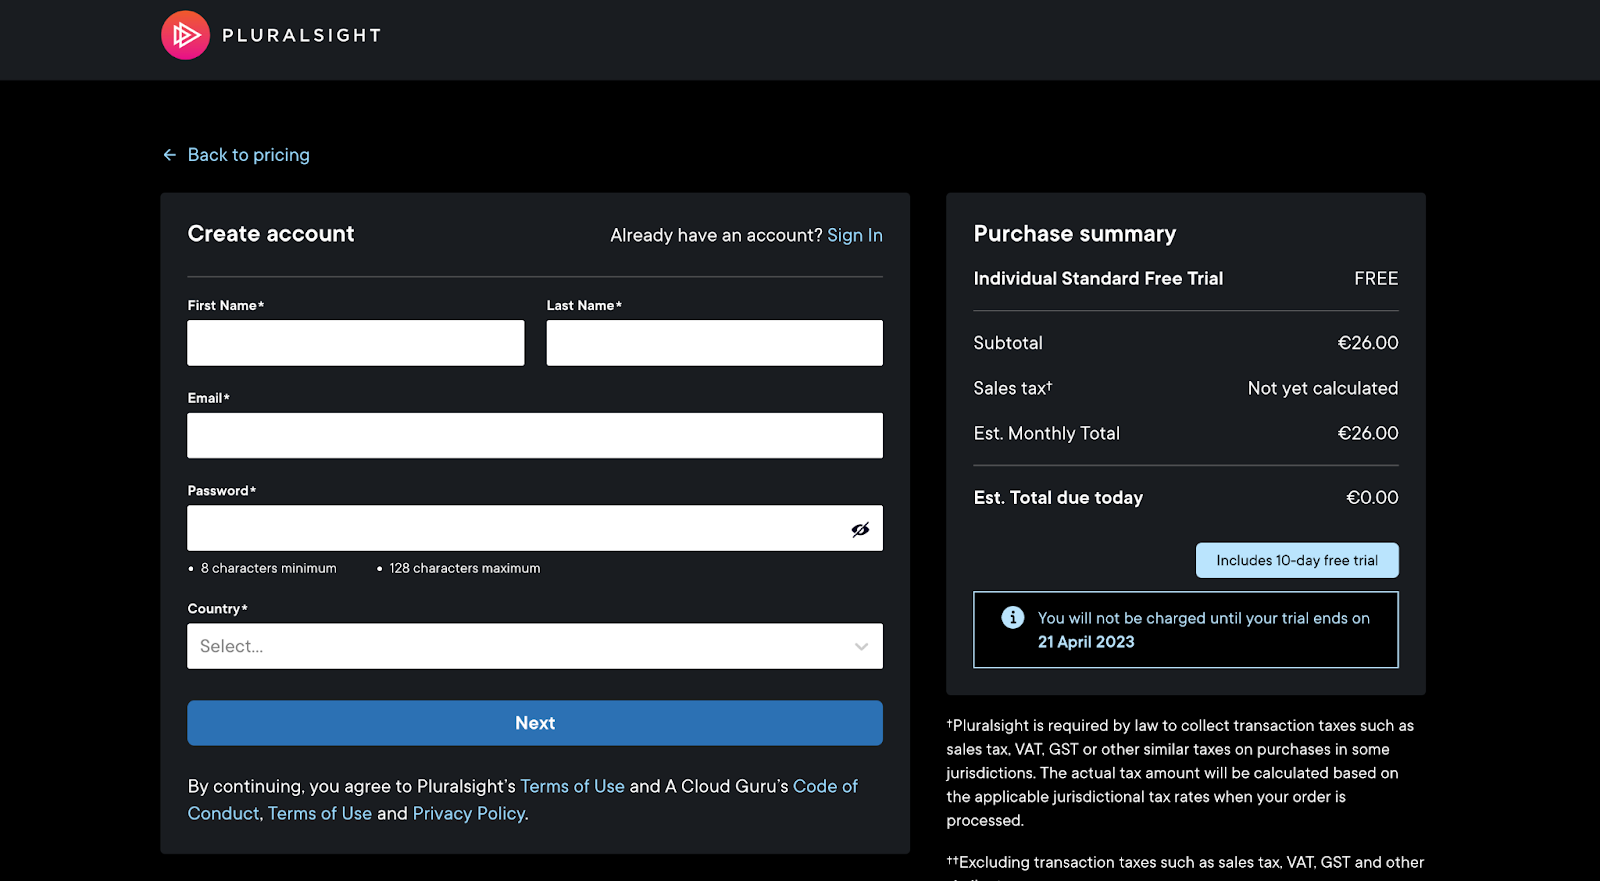Select the Purchase summary heading

tap(1075, 234)
